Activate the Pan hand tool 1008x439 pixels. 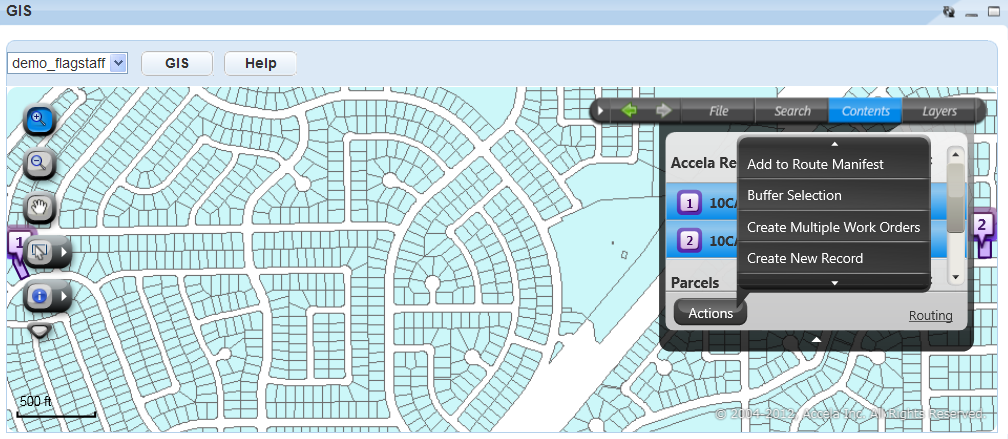[x=39, y=209]
